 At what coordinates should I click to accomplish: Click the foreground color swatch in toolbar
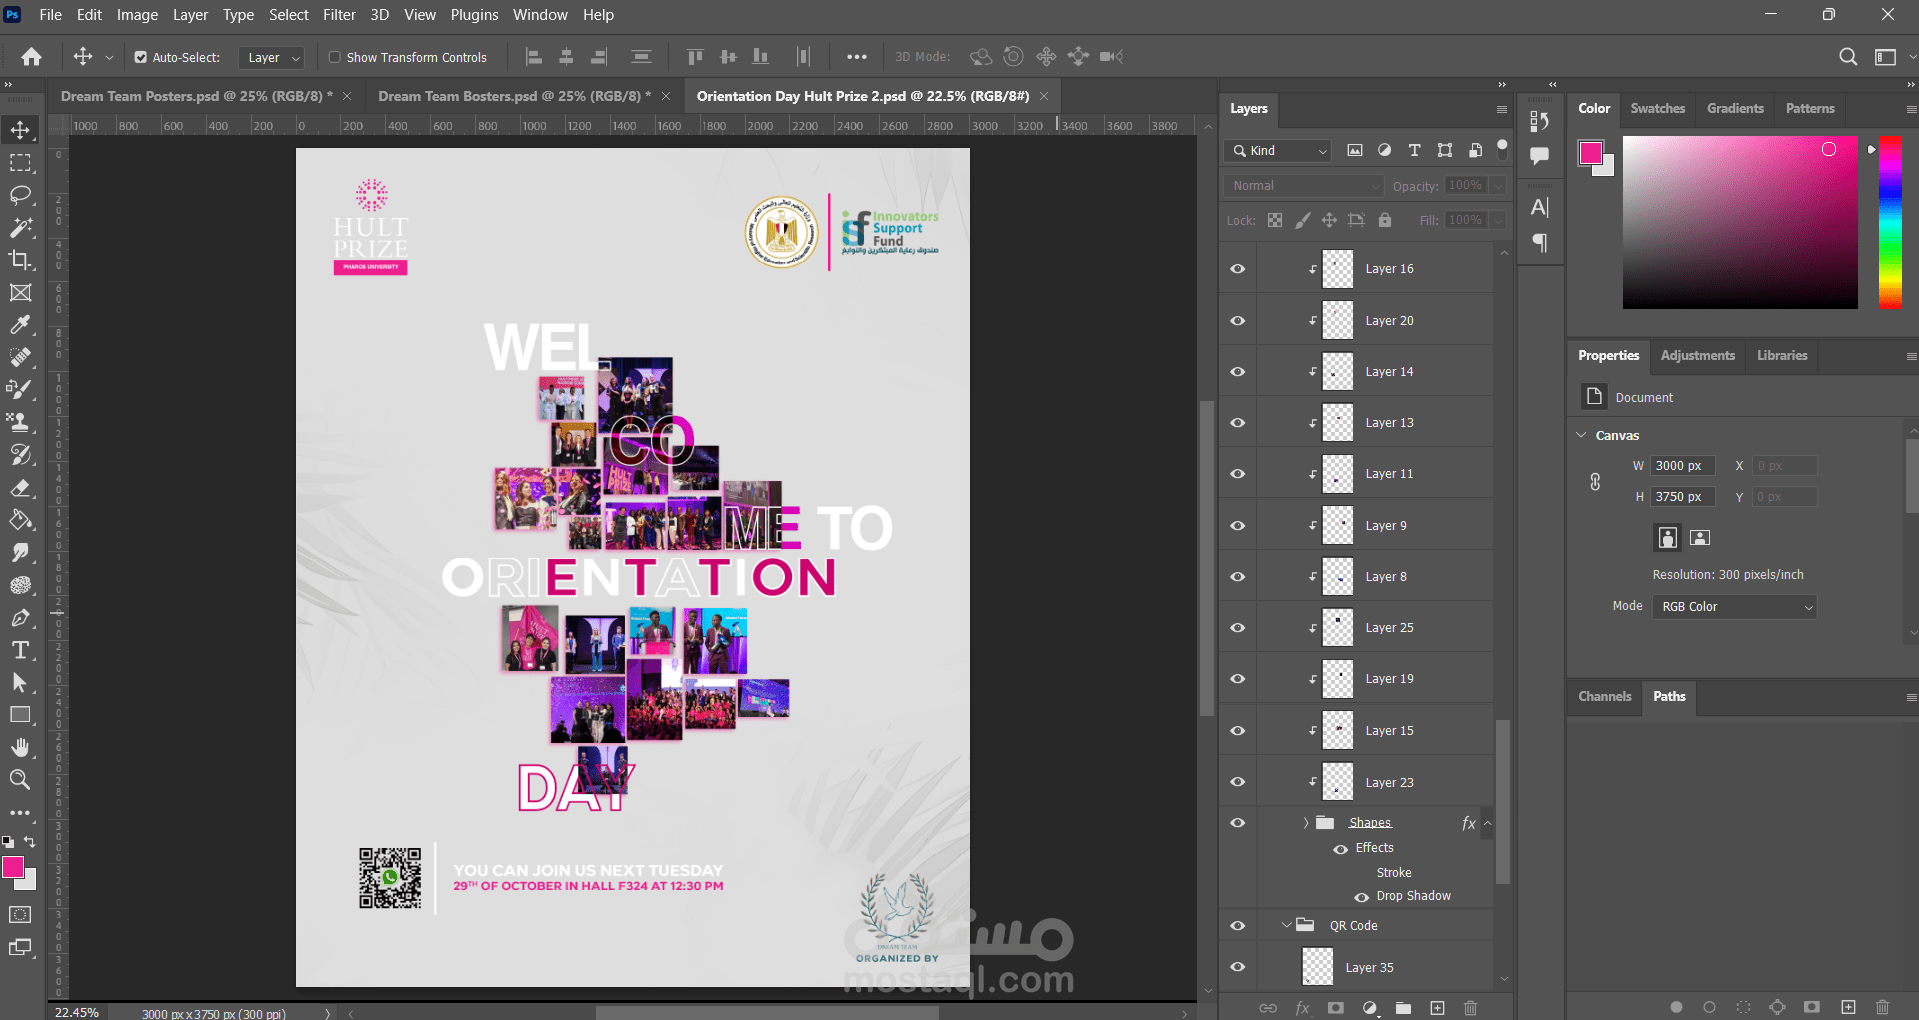click(x=13, y=867)
